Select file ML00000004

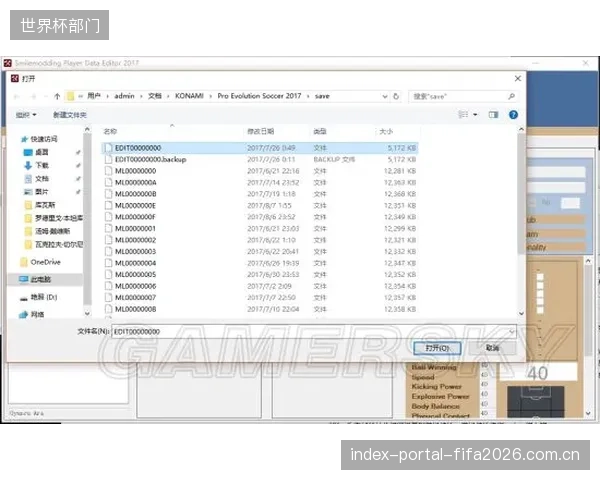point(260,263)
